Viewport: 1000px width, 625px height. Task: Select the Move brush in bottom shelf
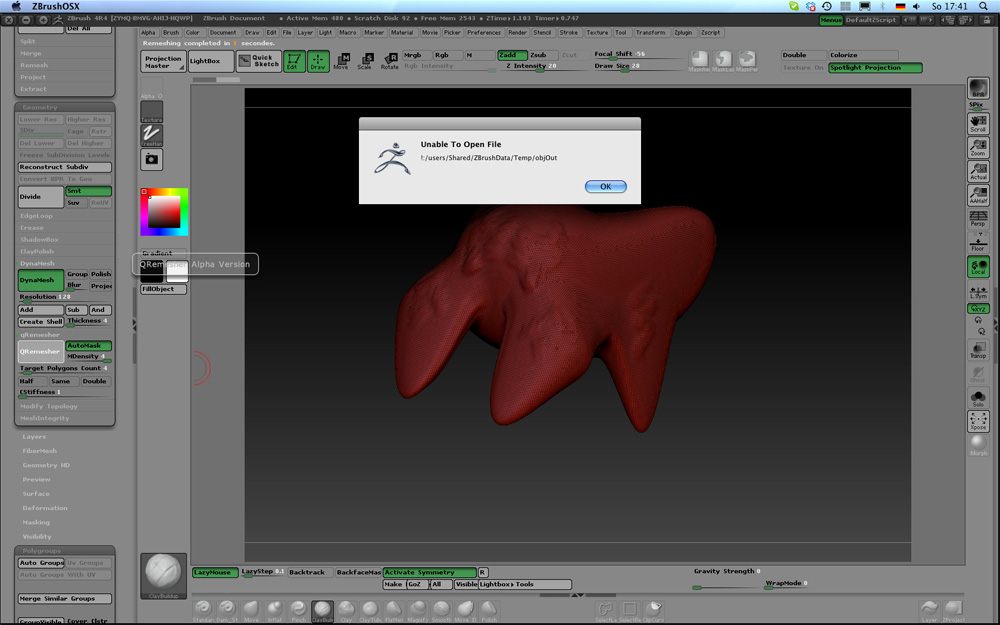click(x=251, y=611)
